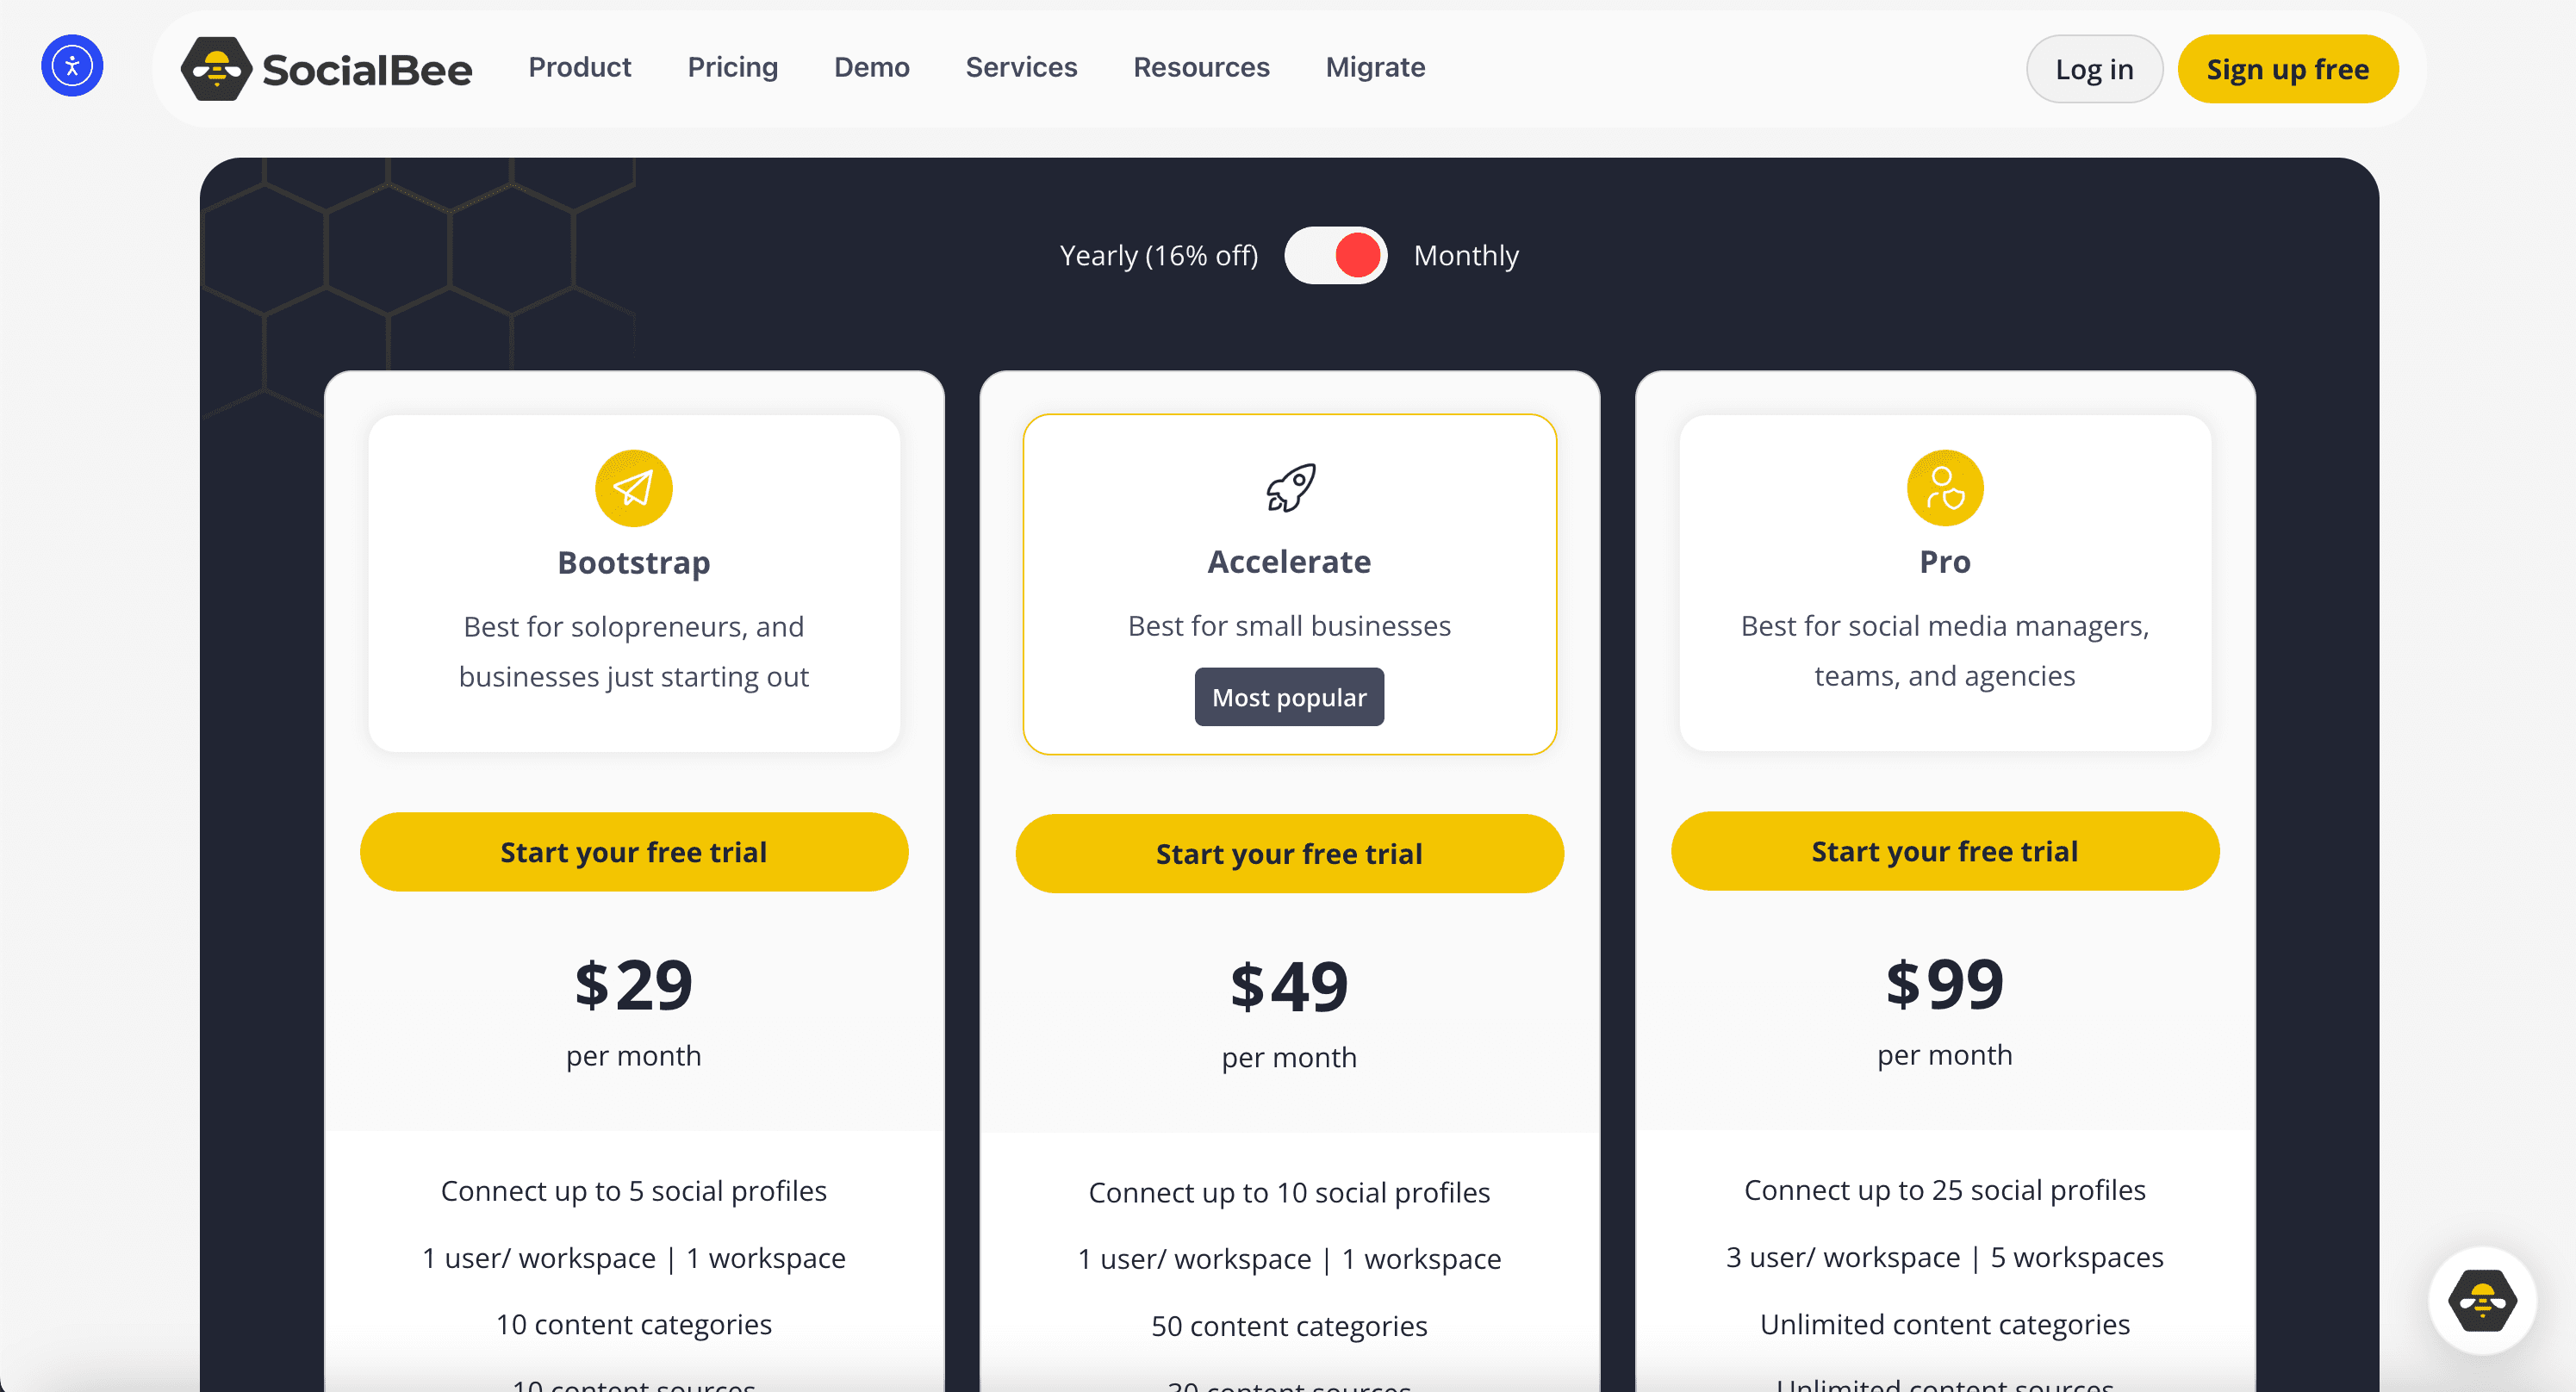
Task: Click the Pro user shield icon
Action: pyautogui.click(x=1945, y=488)
